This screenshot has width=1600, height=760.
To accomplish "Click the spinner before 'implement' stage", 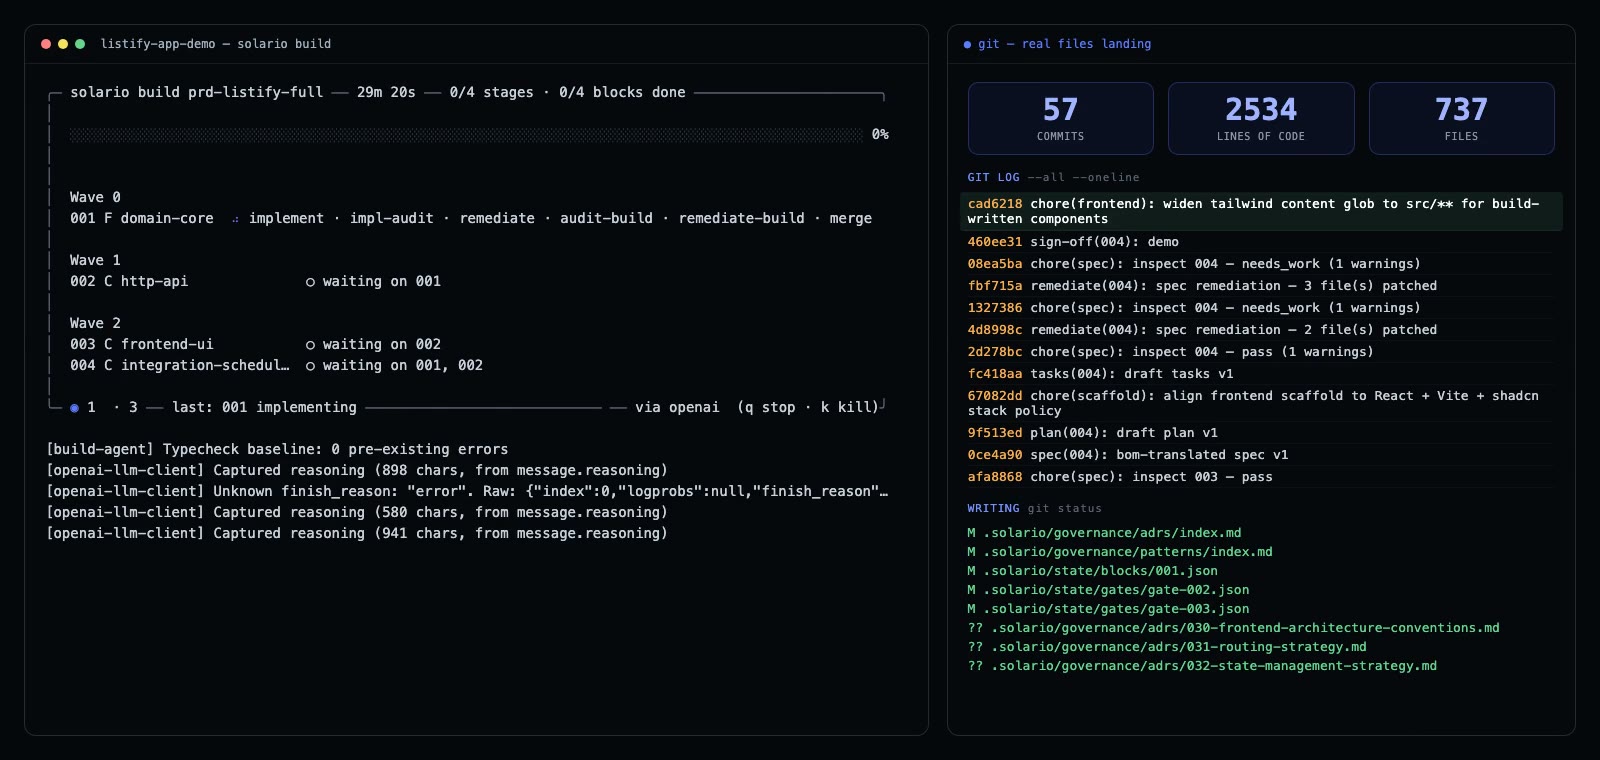I will click(235, 219).
